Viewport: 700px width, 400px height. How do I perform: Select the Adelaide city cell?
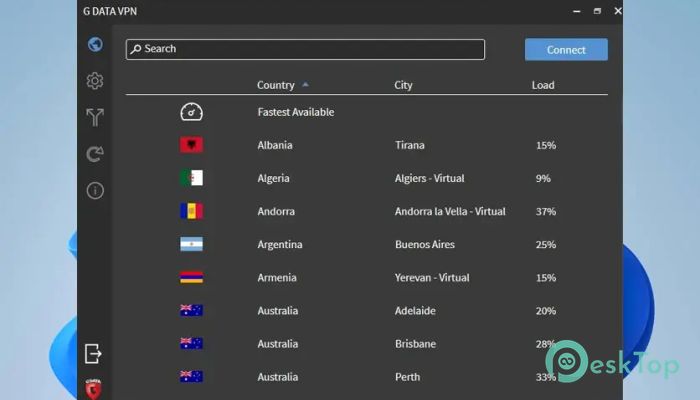[x=415, y=310]
